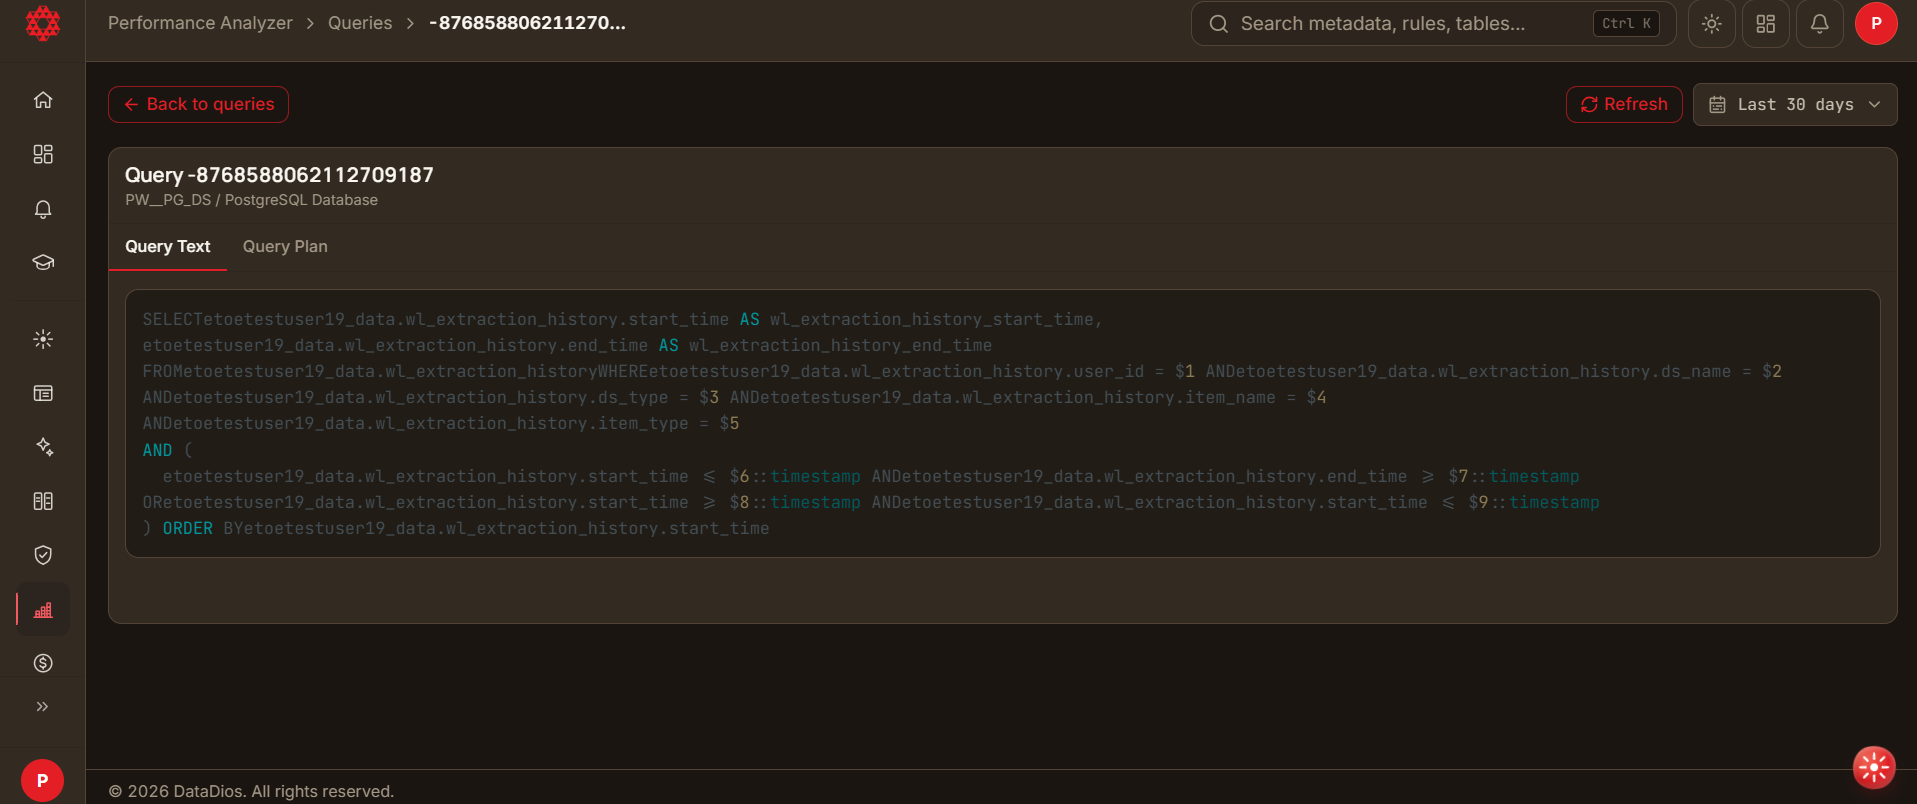1917x804 pixels.
Task: Click the footer copyright text
Action: (251, 791)
